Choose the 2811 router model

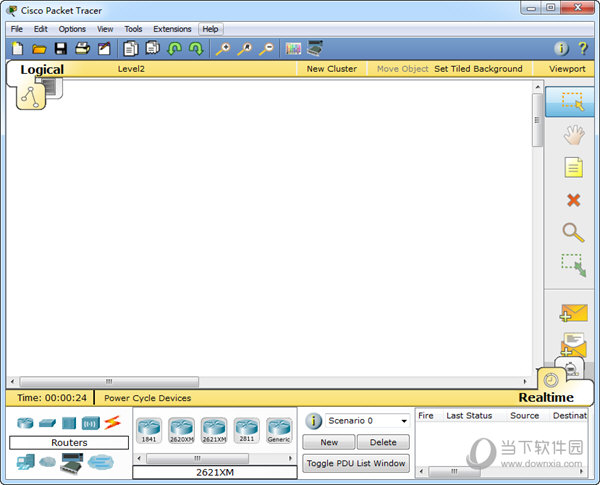click(246, 430)
